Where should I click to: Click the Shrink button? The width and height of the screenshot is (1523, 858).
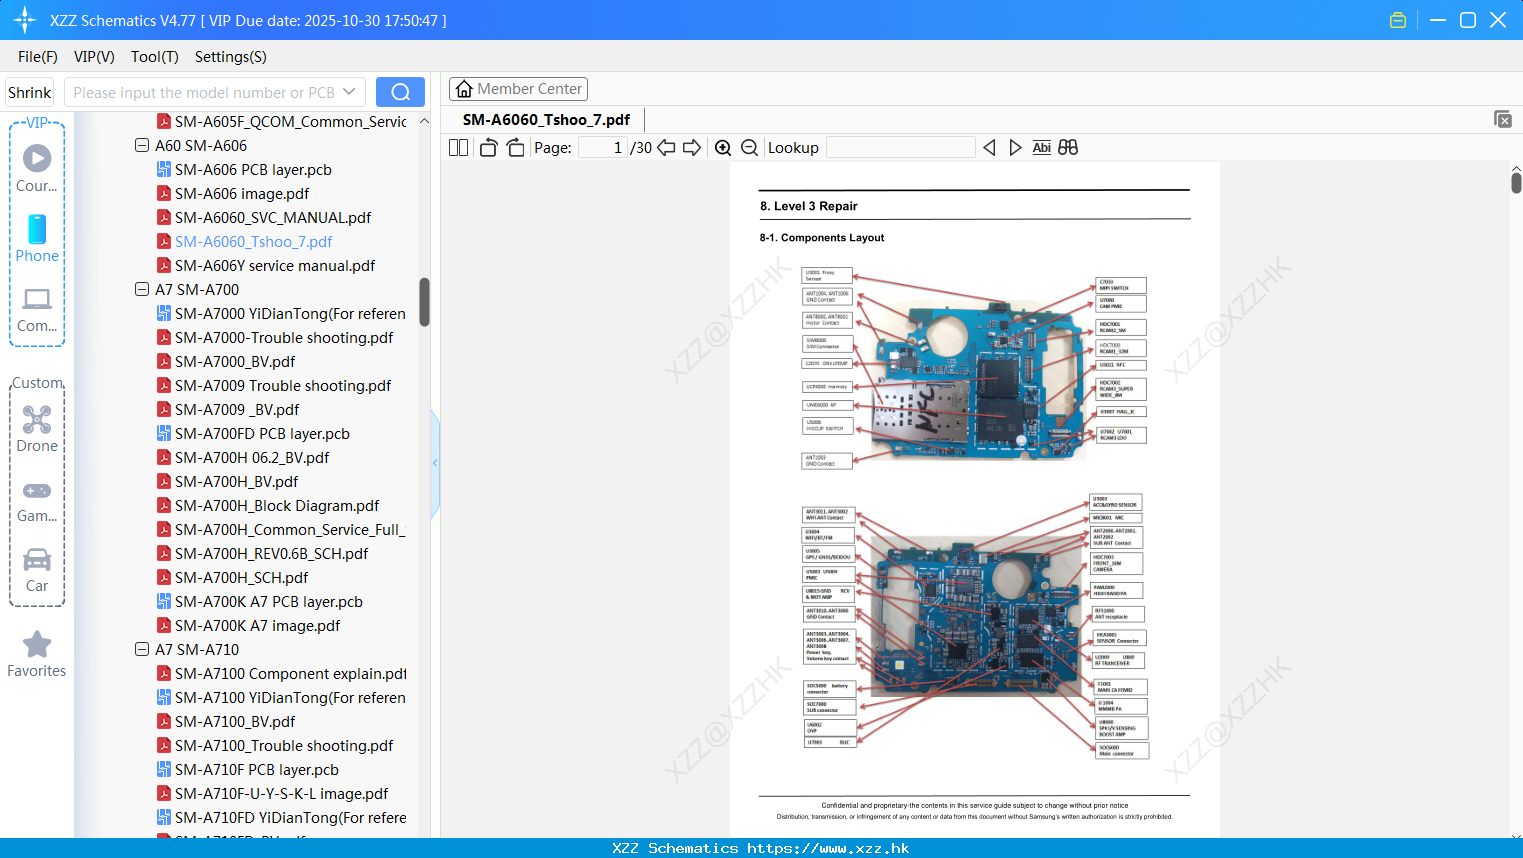29,92
